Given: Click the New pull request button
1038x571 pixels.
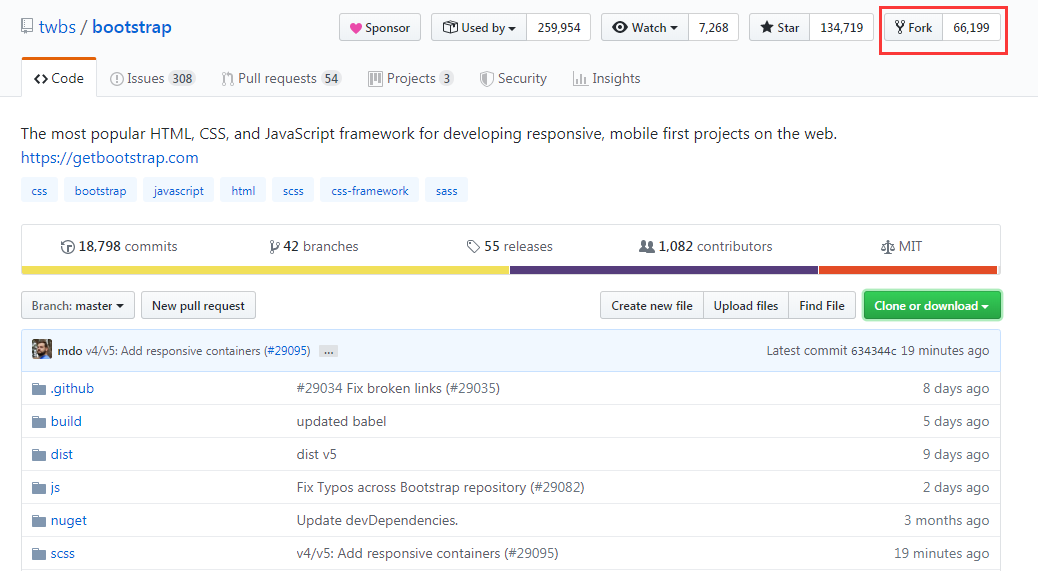Looking at the screenshot, I should point(199,306).
